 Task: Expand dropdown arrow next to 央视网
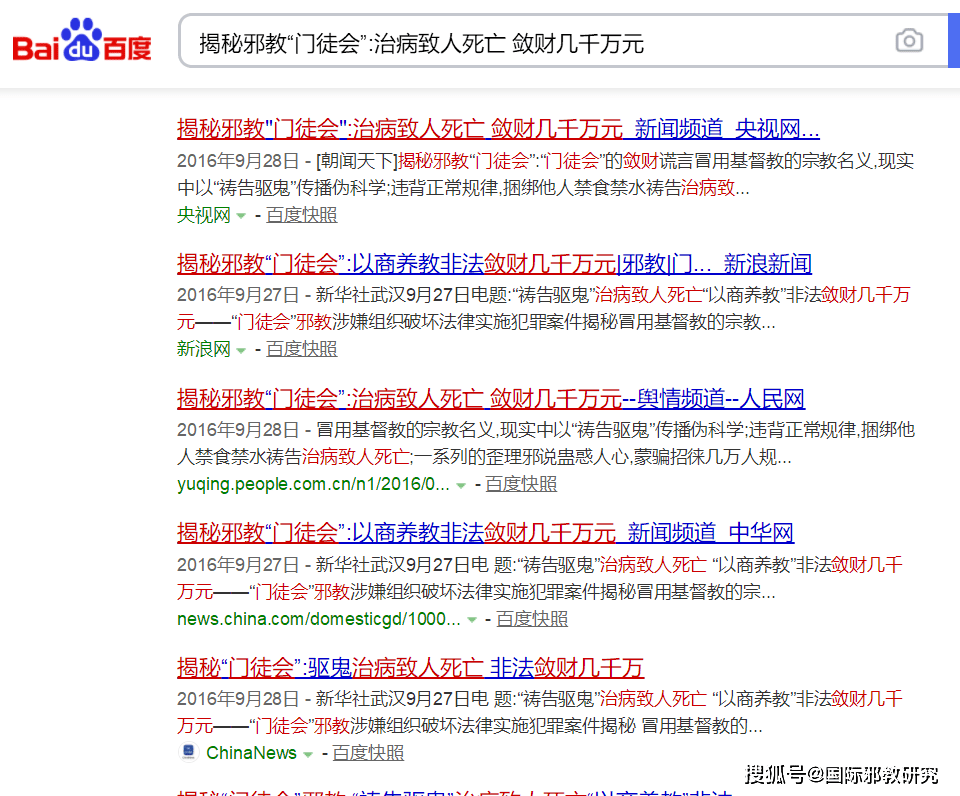click(x=241, y=216)
